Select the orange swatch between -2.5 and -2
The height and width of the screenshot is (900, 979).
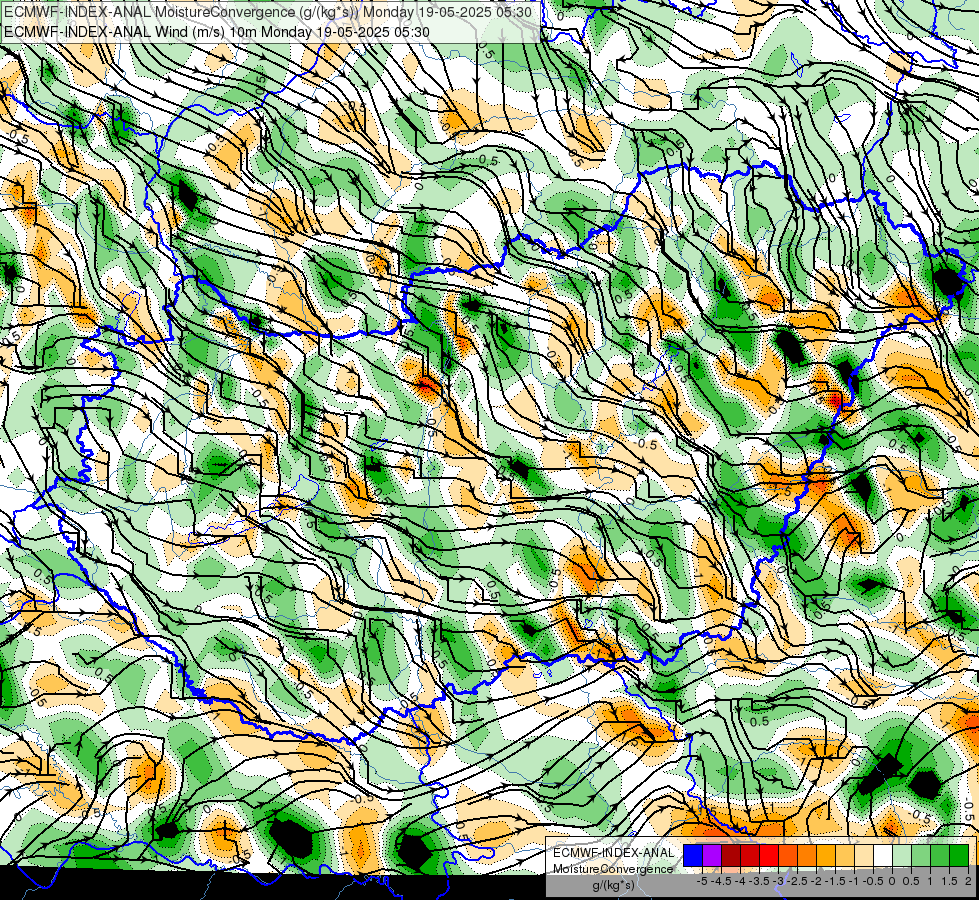(807, 855)
